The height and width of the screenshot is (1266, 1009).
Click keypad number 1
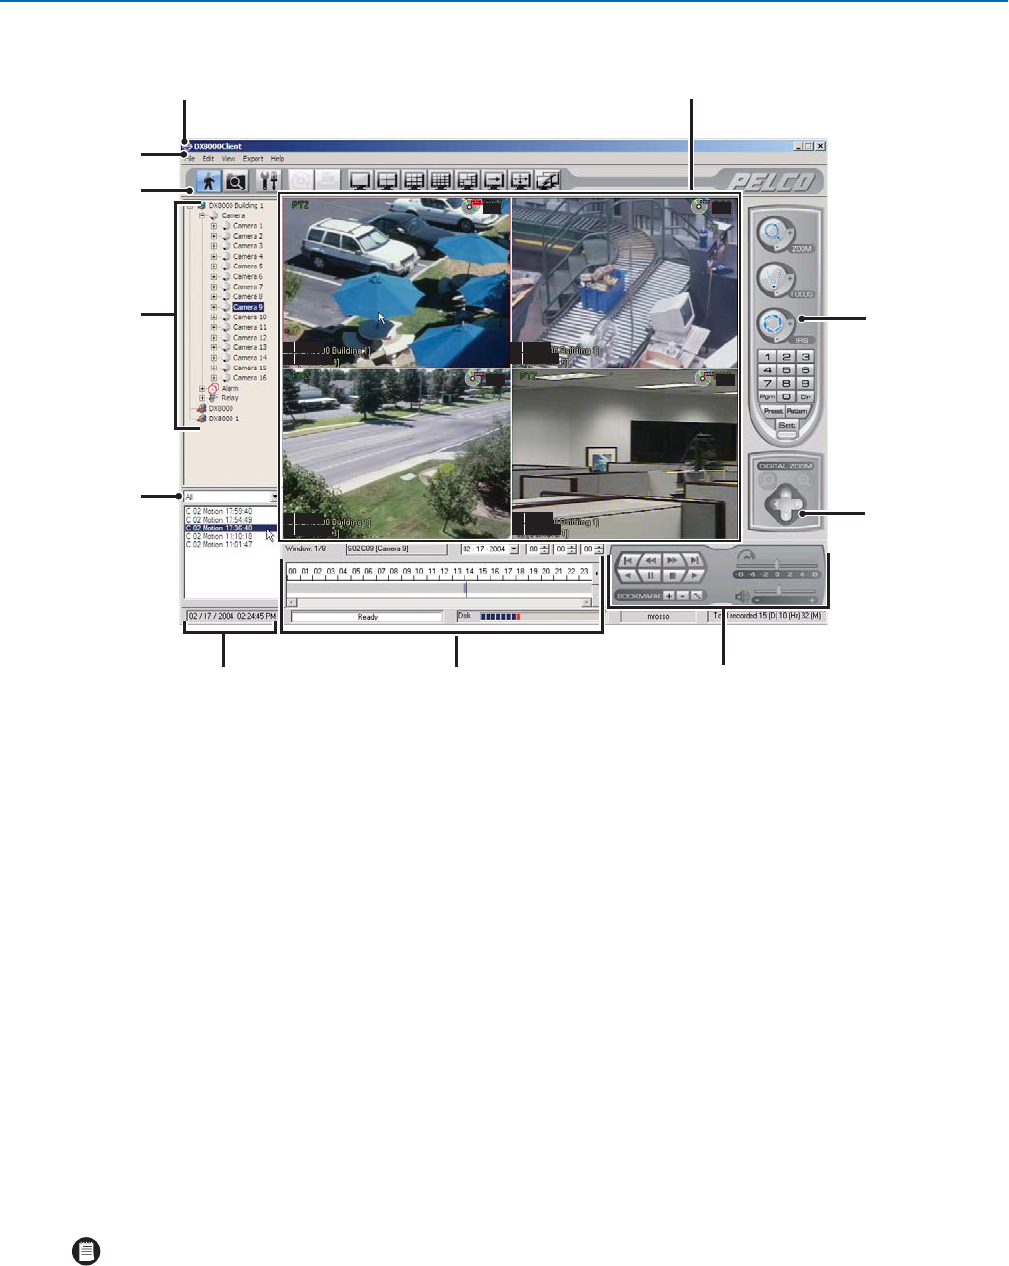click(x=767, y=356)
